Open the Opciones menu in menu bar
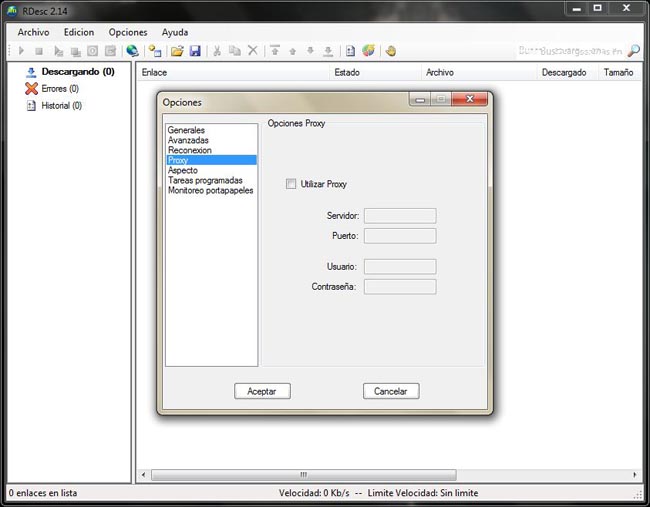This screenshot has width=650, height=507. pos(128,32)
